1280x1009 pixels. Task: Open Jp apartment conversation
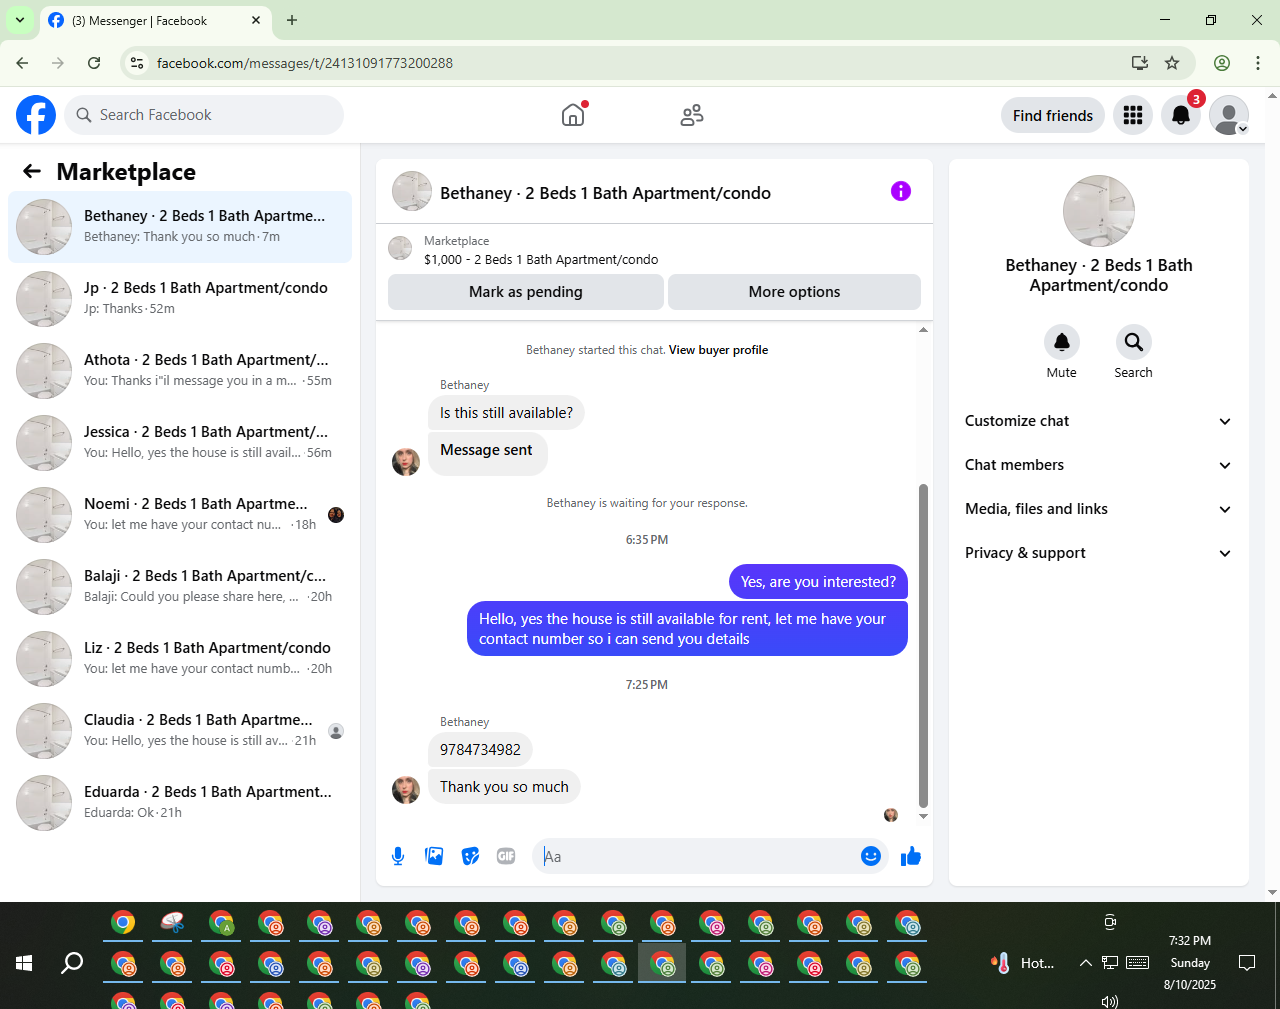point(180,298)
